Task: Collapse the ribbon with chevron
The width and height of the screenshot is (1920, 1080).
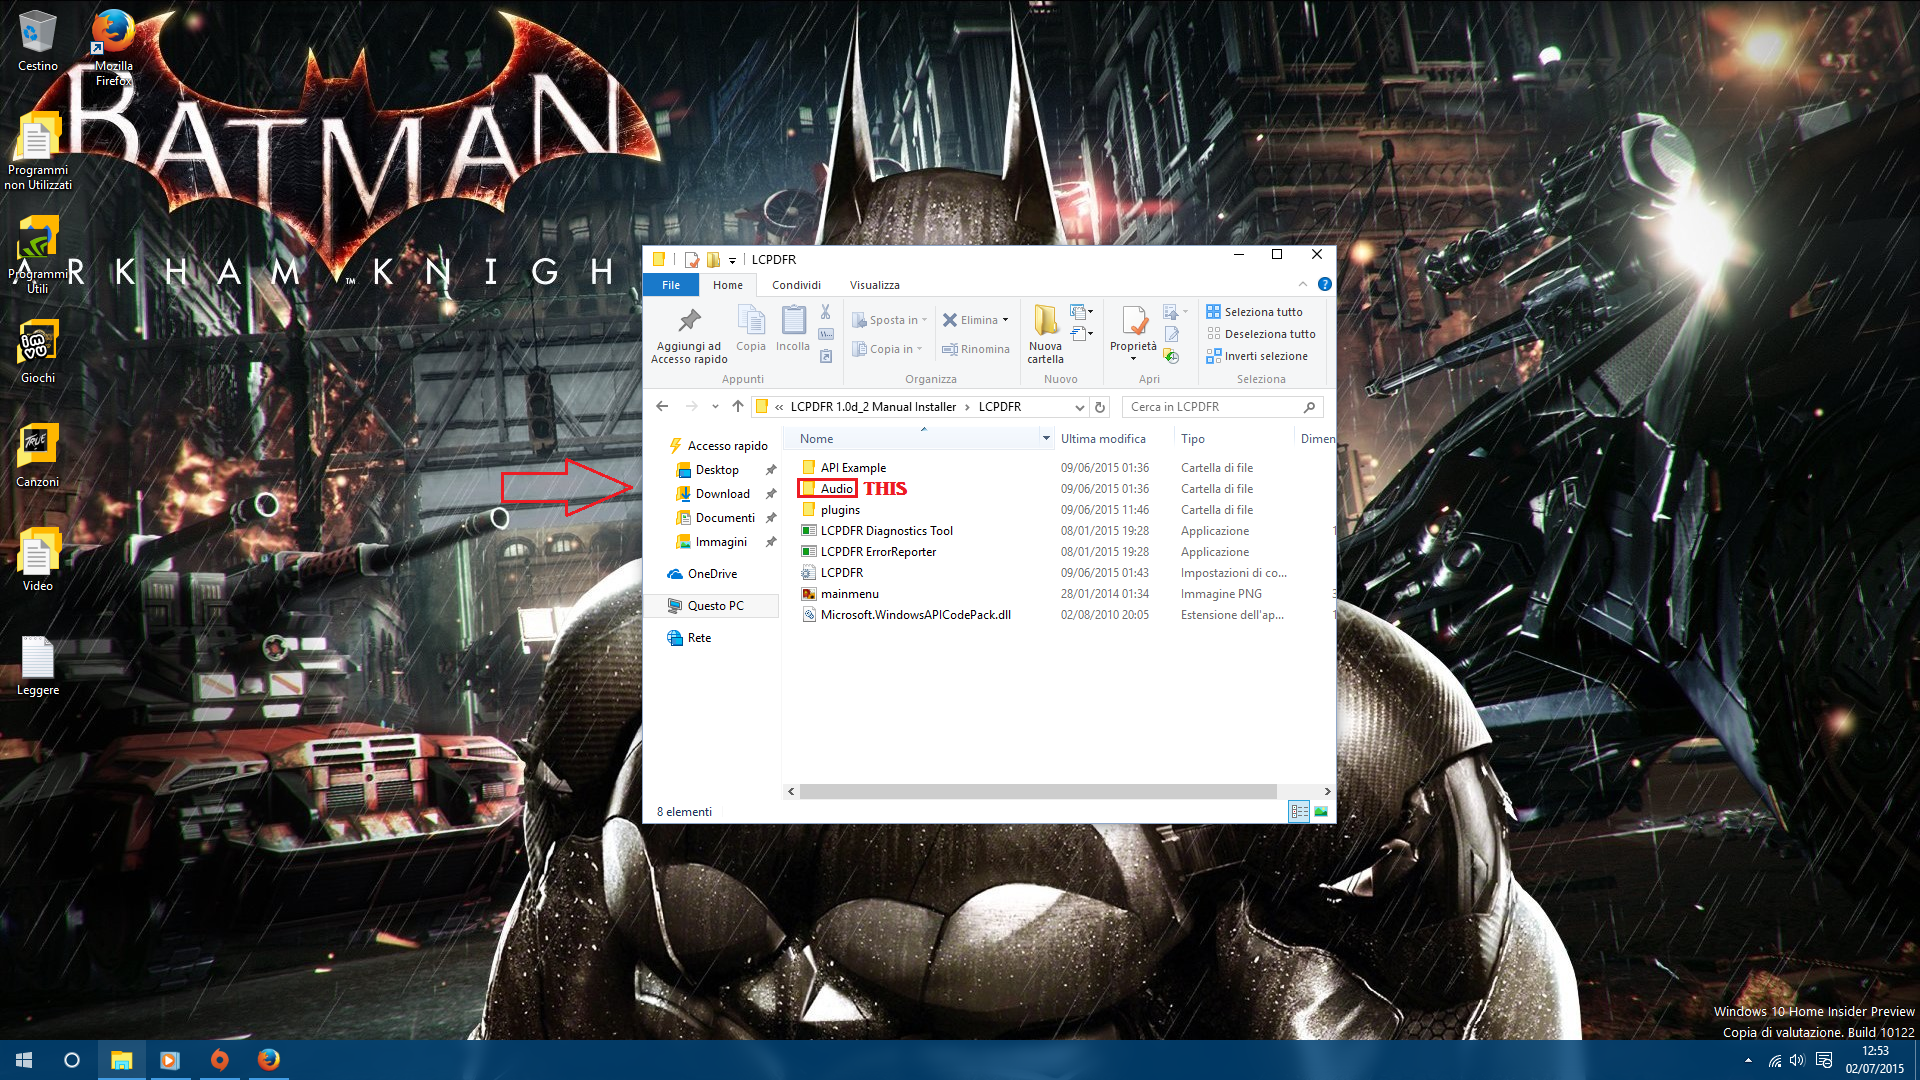Action: coord(1302,285)
